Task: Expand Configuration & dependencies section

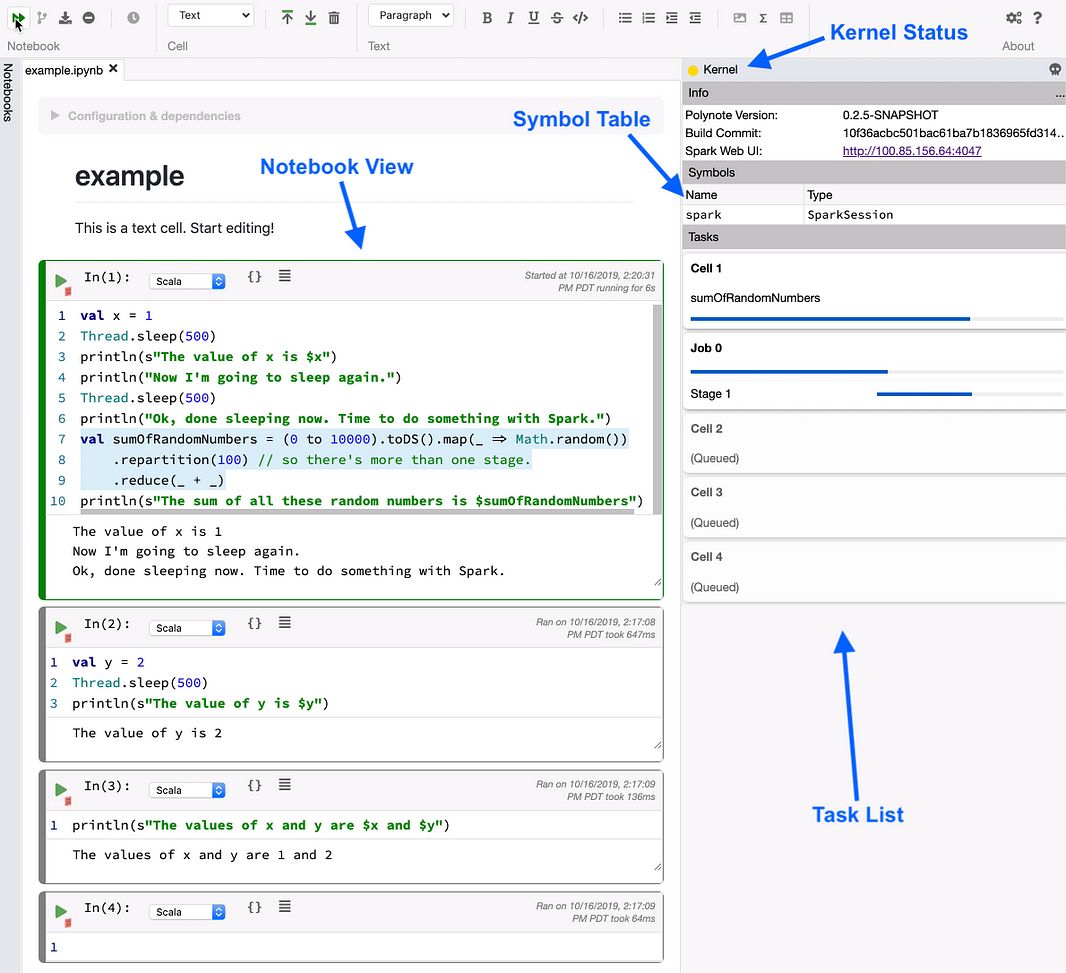Action: 350,116
